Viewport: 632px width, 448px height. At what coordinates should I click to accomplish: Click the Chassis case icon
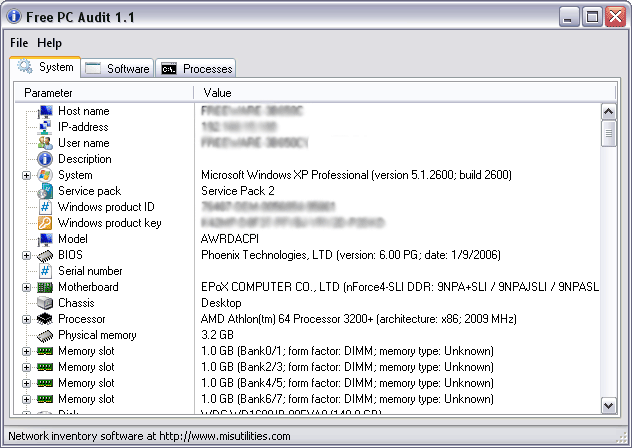(45, 303)
